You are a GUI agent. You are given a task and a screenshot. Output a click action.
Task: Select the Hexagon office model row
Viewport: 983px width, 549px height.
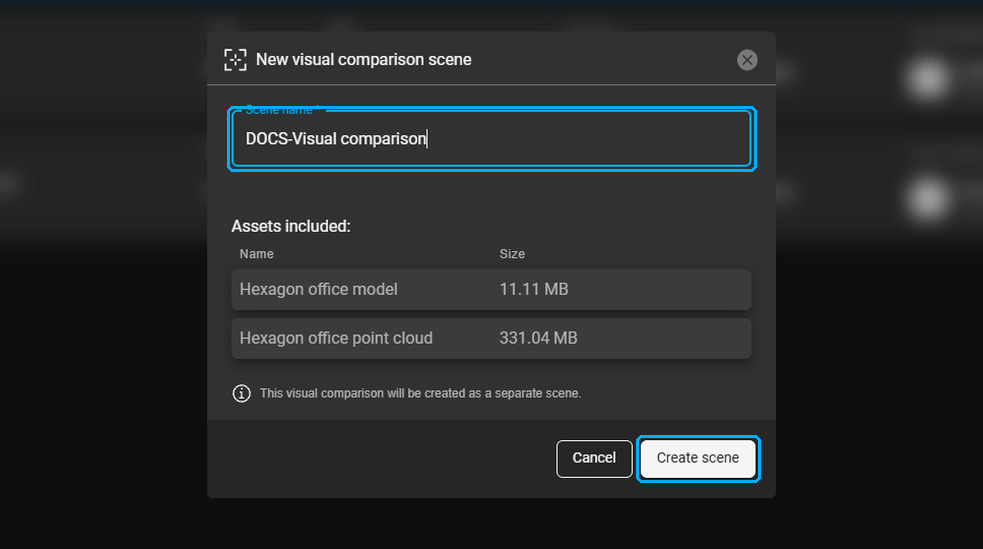tap(492, 290)
